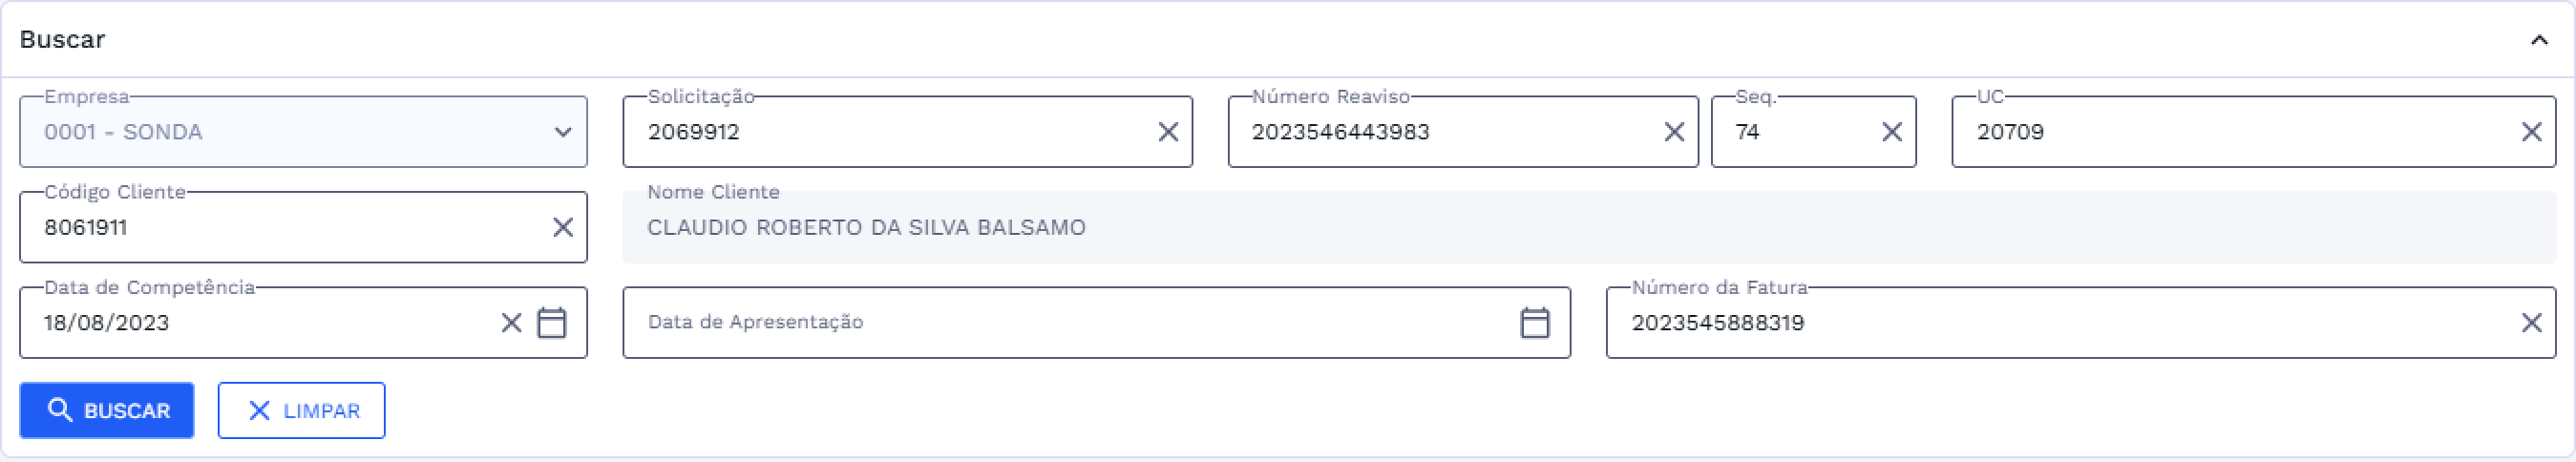Open calendar for Data de Apresentação
Viewport: 2576px width, 462px height.
point(1535,323)
